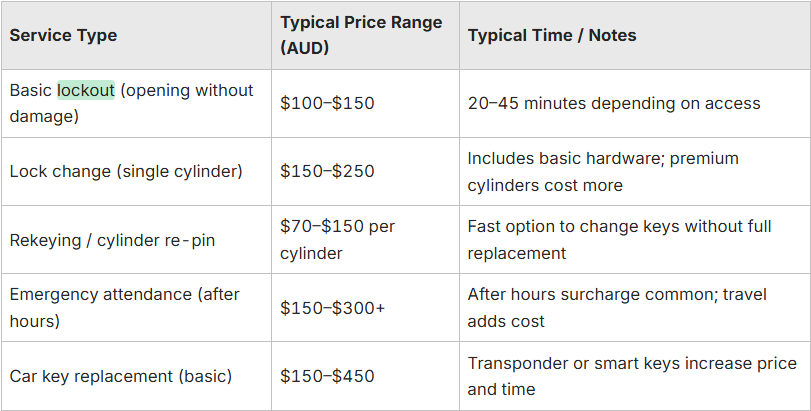This screenshot has height=411, width=811.
Task: Click "20–45 minutes depending on access" note
Action: coord(614,103)
